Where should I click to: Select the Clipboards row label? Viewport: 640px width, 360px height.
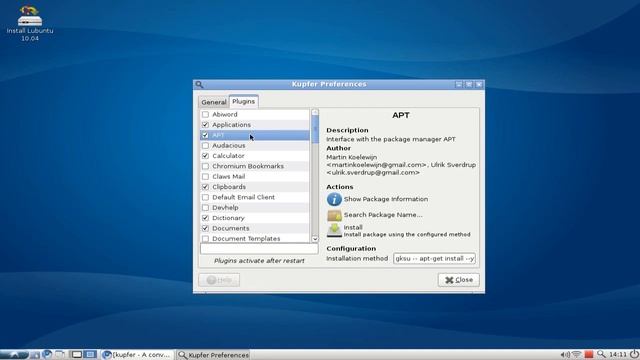coord(229,187)
